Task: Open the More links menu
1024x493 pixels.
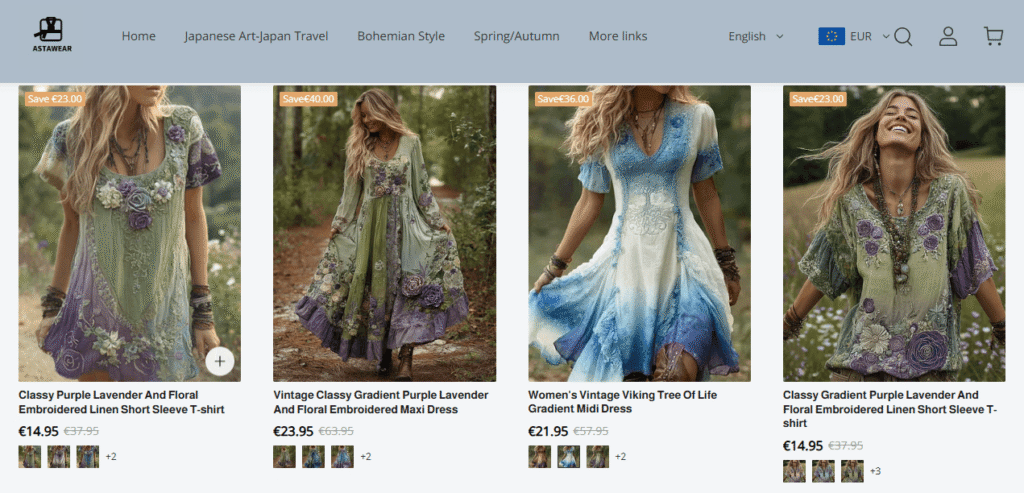Action: click(x=618, y=36)
